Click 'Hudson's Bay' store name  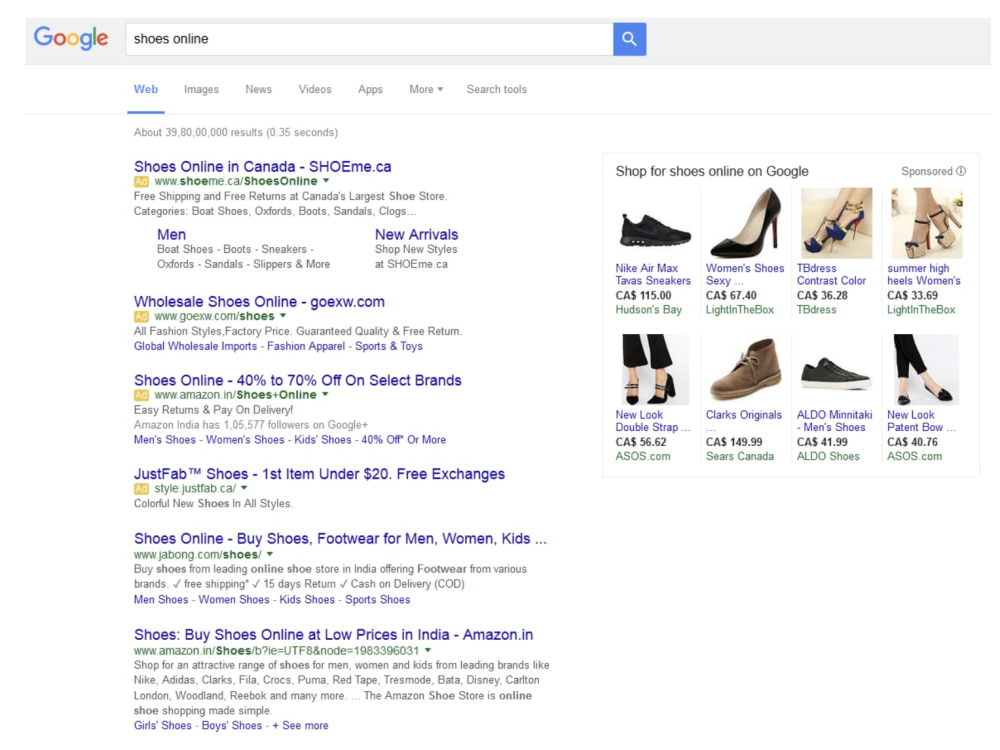point(649,310)
